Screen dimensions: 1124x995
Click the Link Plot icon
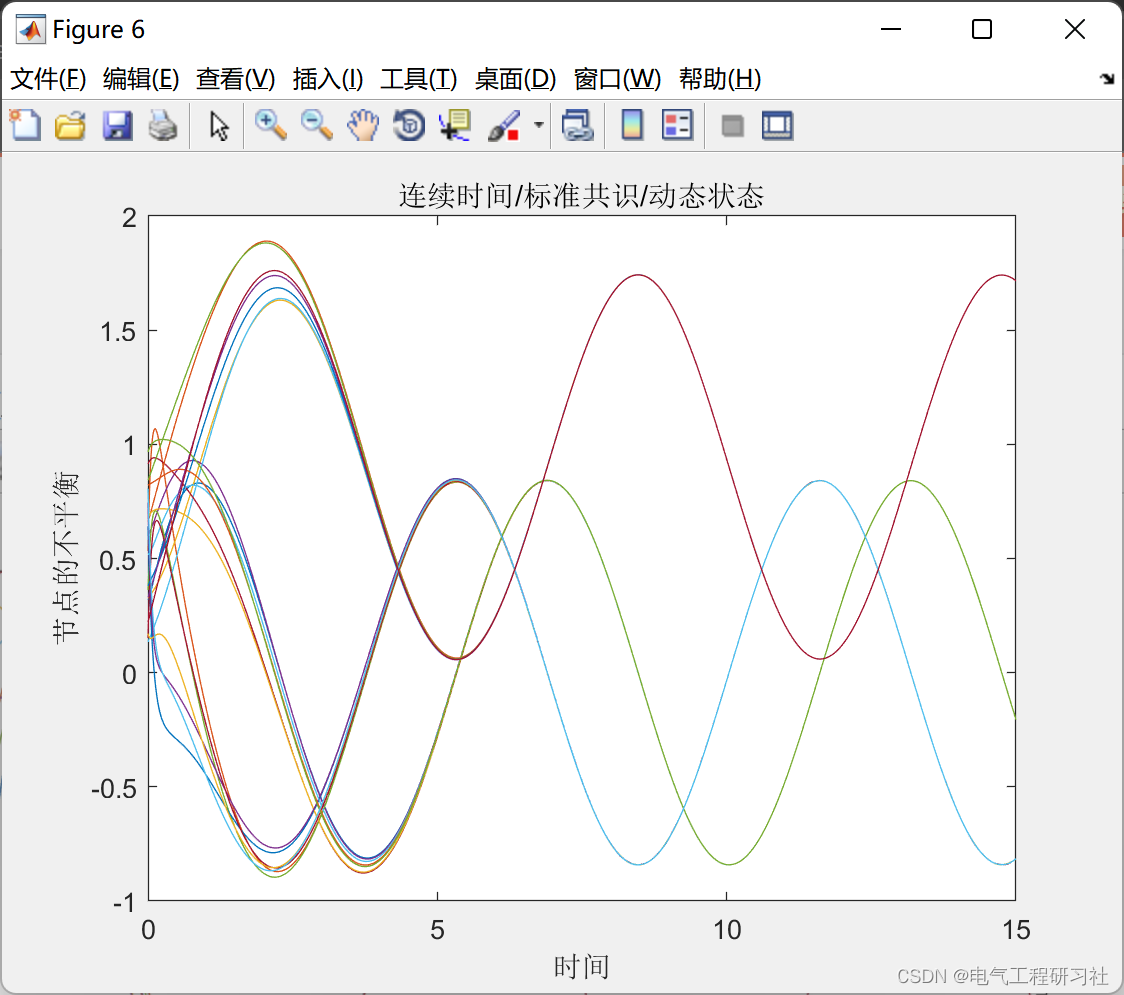[578, 125]
